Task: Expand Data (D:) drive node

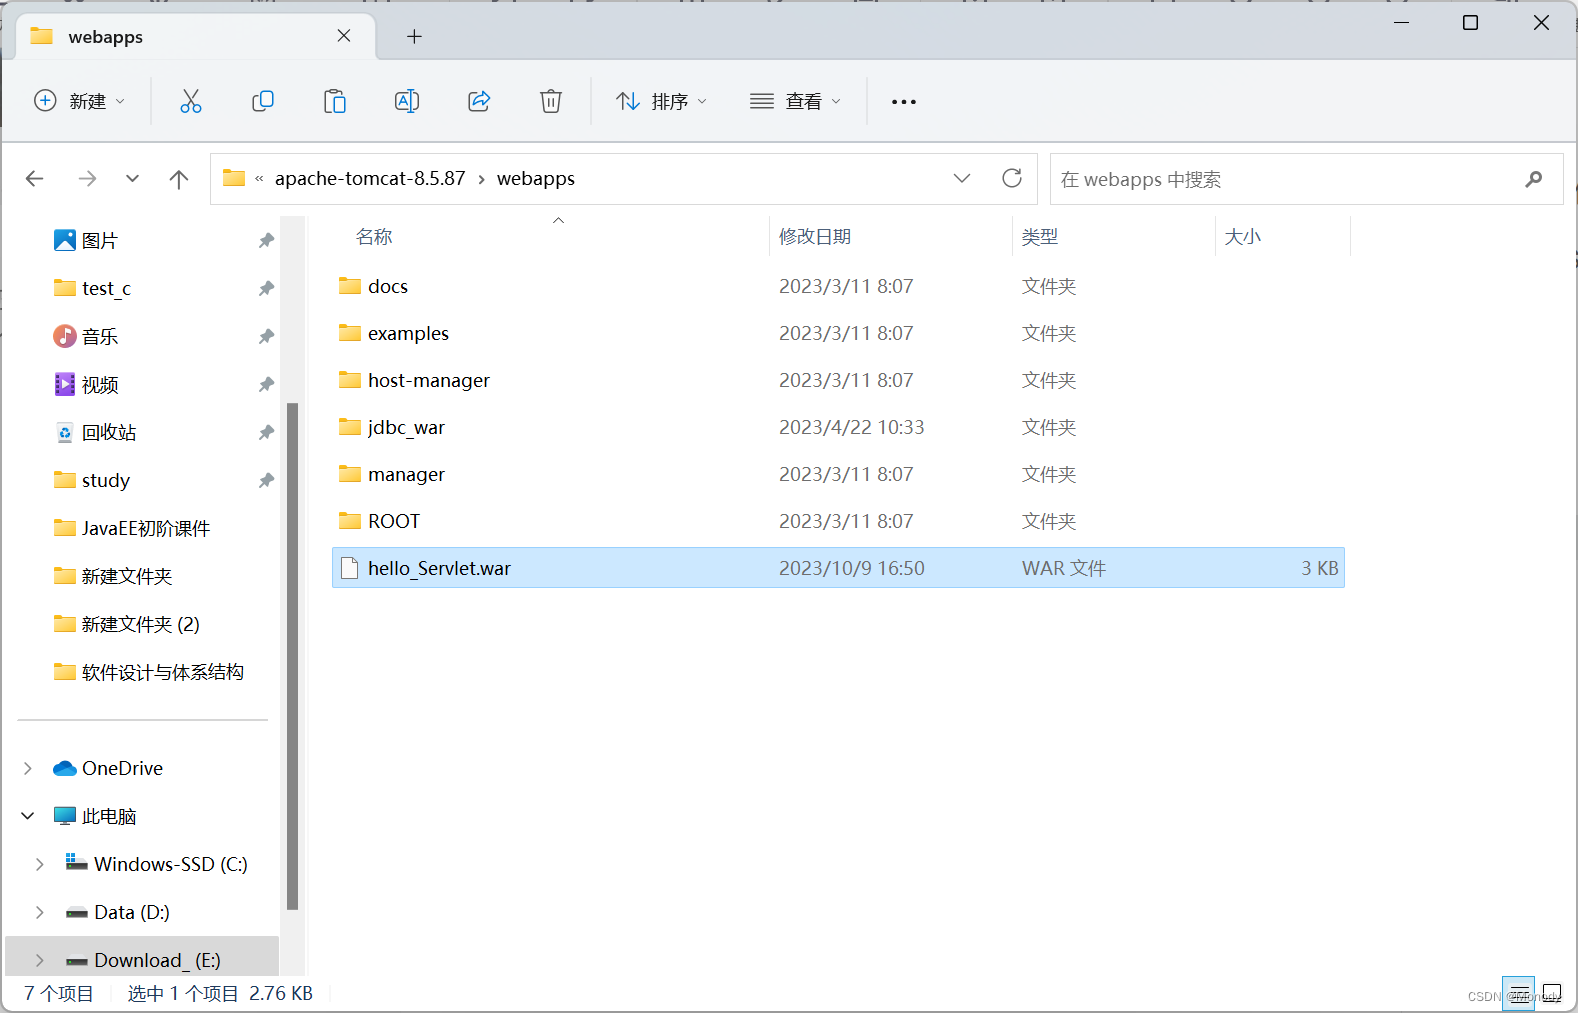Action: [x=40, y=912]
